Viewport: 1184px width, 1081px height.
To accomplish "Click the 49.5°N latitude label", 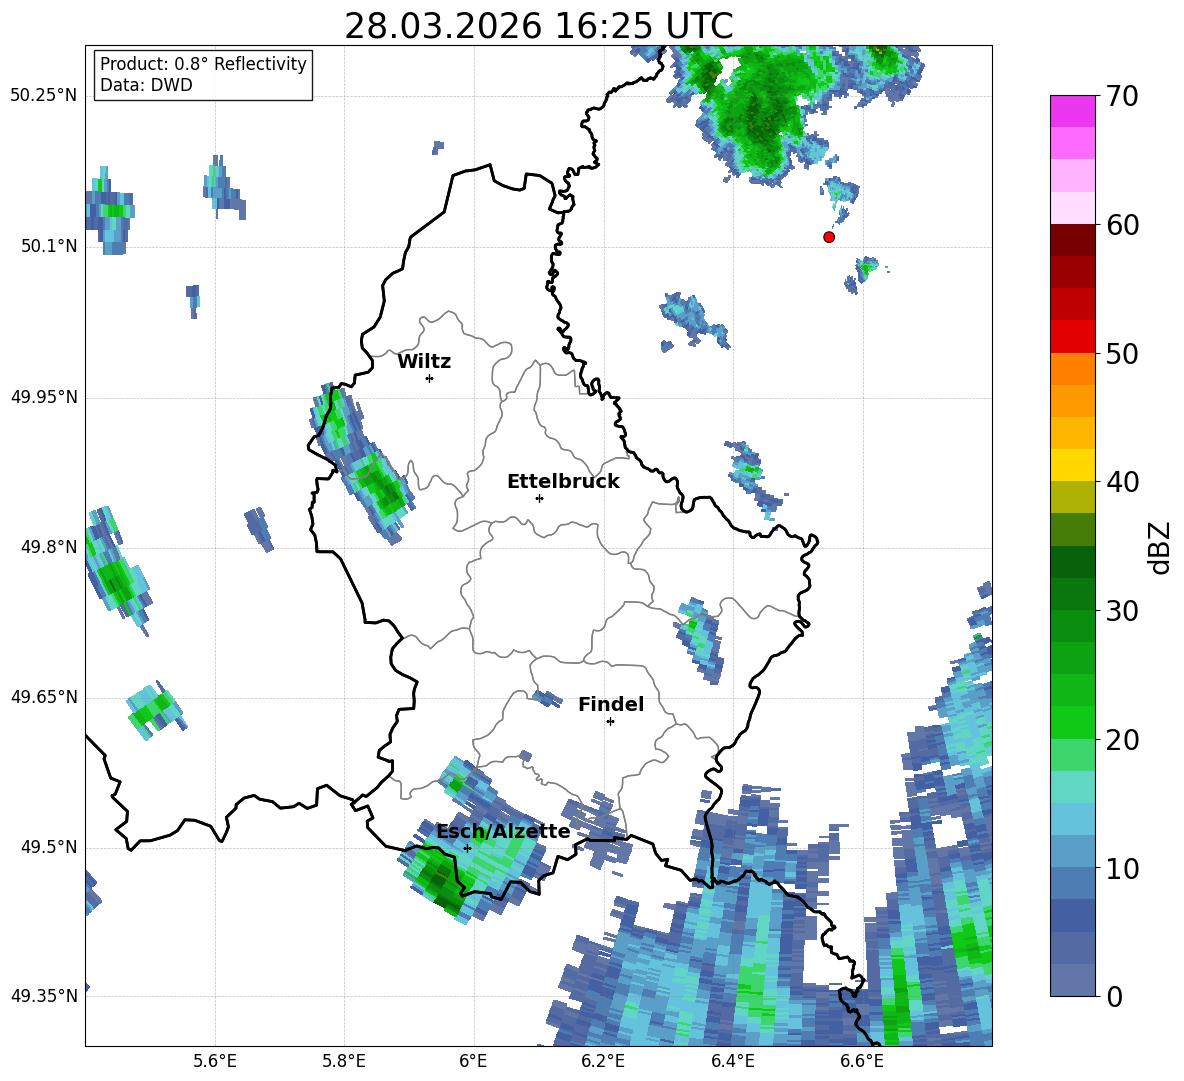I will (48, 847).
